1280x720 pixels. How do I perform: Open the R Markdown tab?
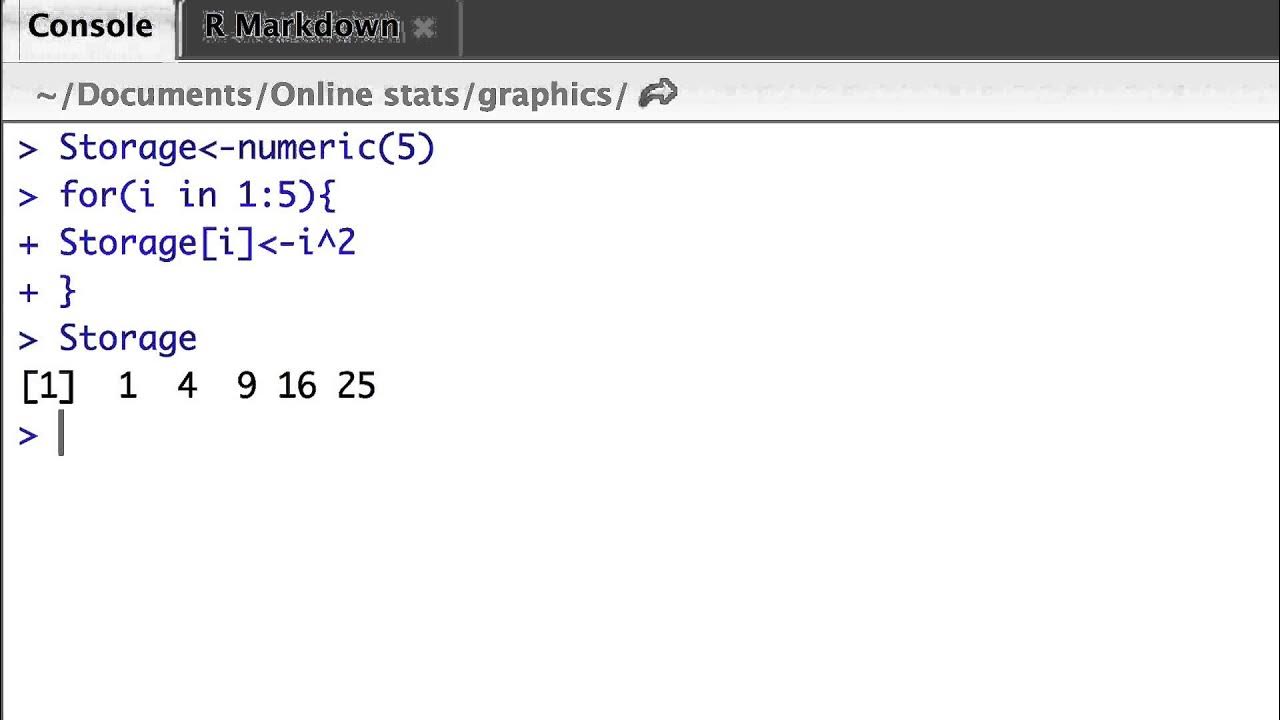pyautogui.click(x=301, y=26)
